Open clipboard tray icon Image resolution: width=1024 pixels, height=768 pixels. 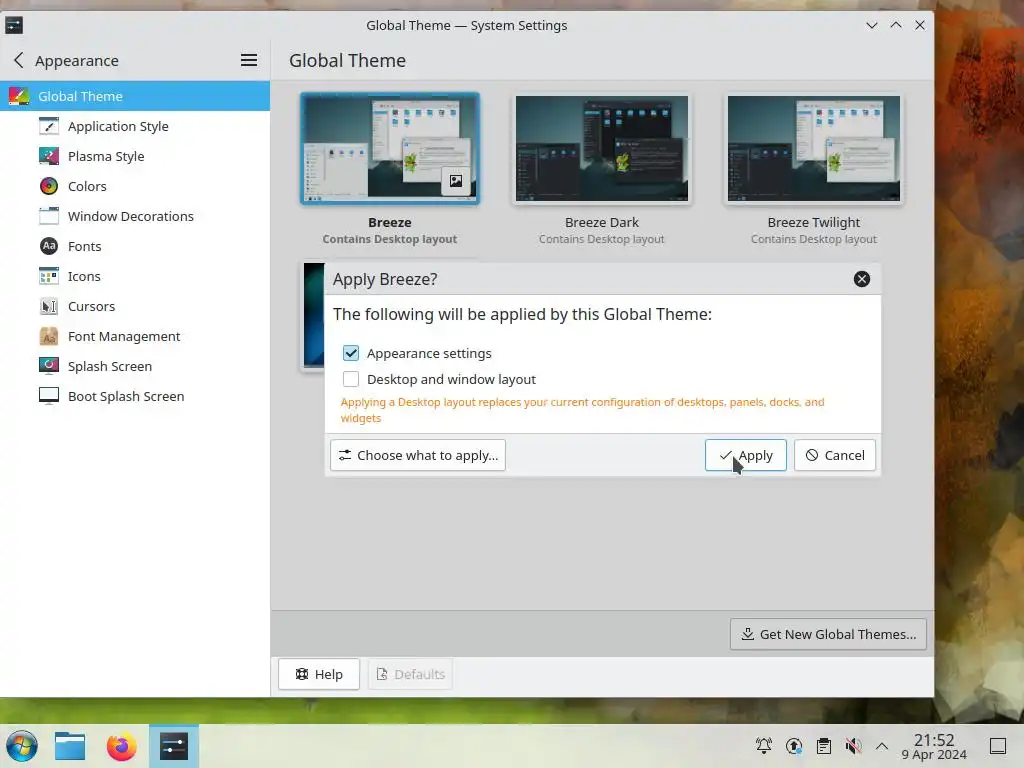coord(824,746)
